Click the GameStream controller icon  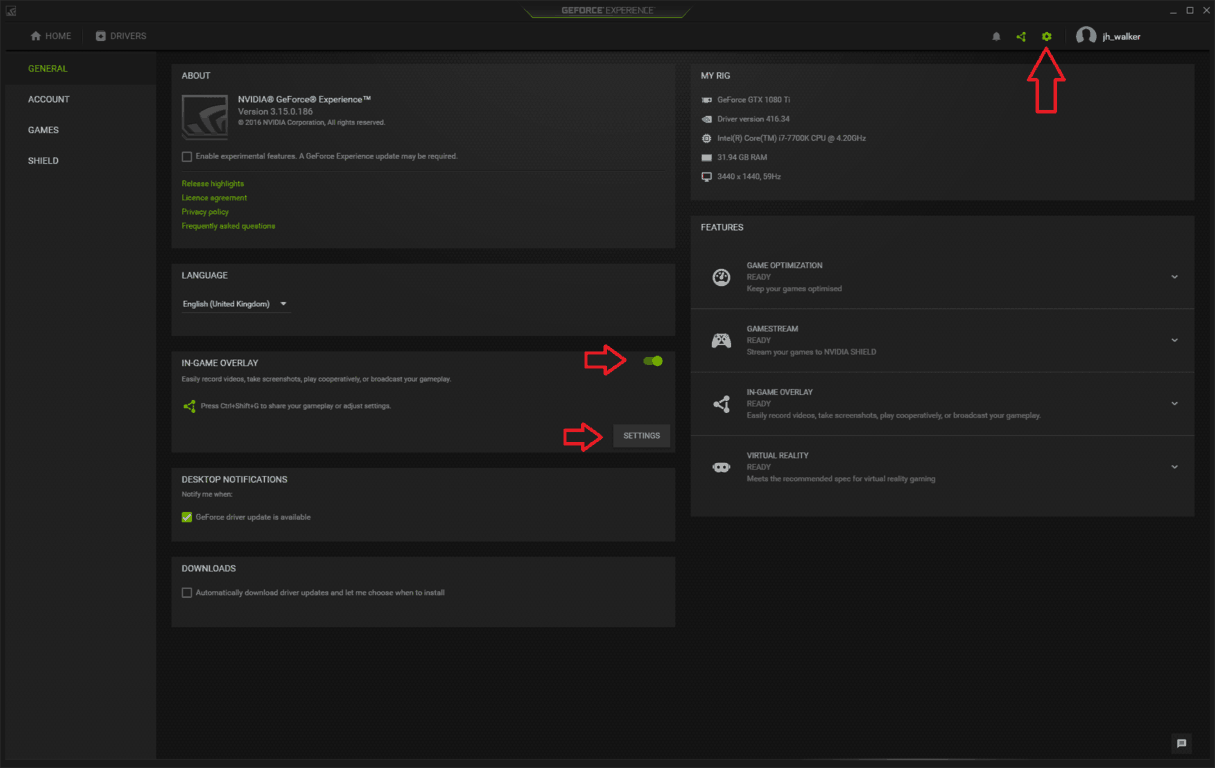tap(721, 340)
